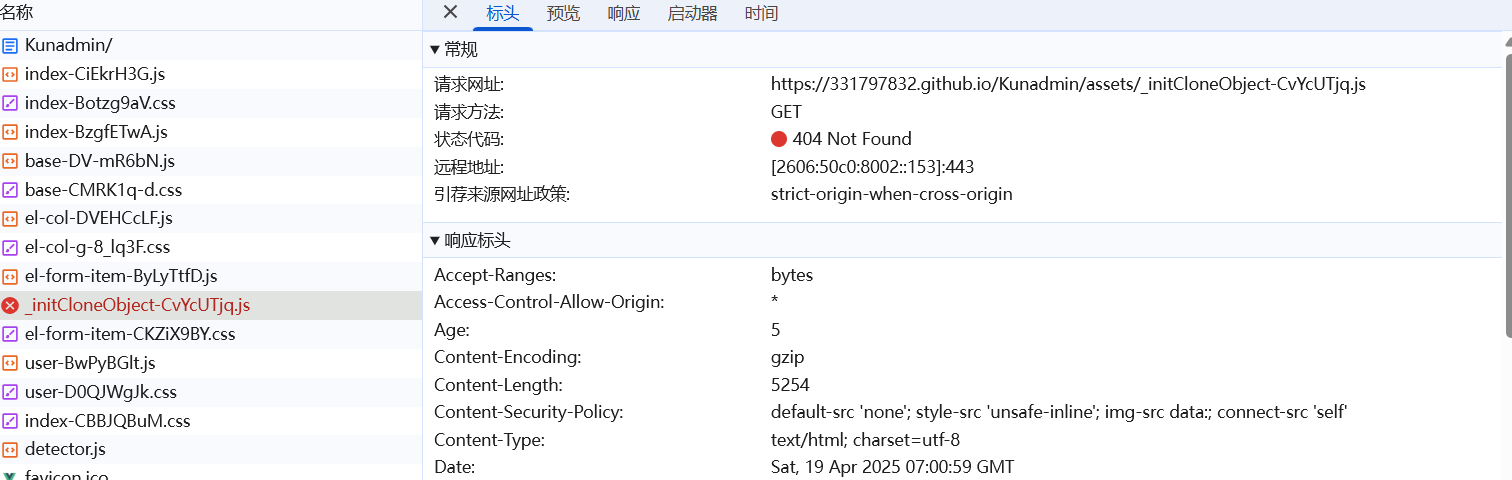Click the script icon beside el-form-item-ByLyTtfD.js
The height and width of the screenshot is (480, 1512).
click(x=10, y=276)
